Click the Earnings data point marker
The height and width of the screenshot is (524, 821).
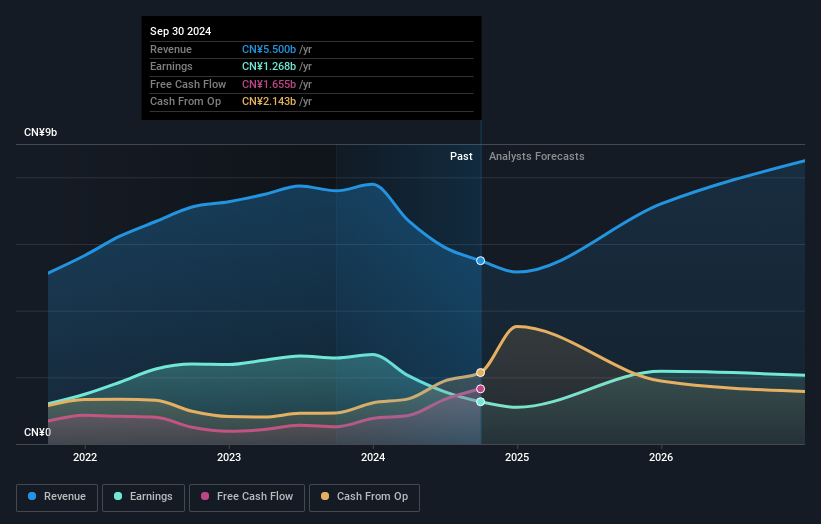(x=481, y=402)
